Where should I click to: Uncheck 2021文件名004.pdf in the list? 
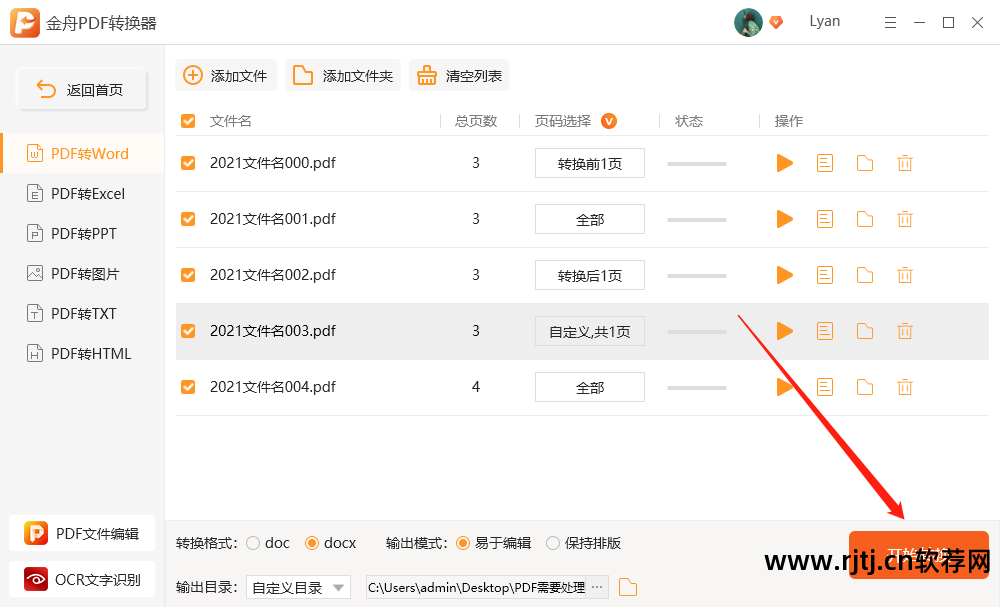[x=188, y=387]
